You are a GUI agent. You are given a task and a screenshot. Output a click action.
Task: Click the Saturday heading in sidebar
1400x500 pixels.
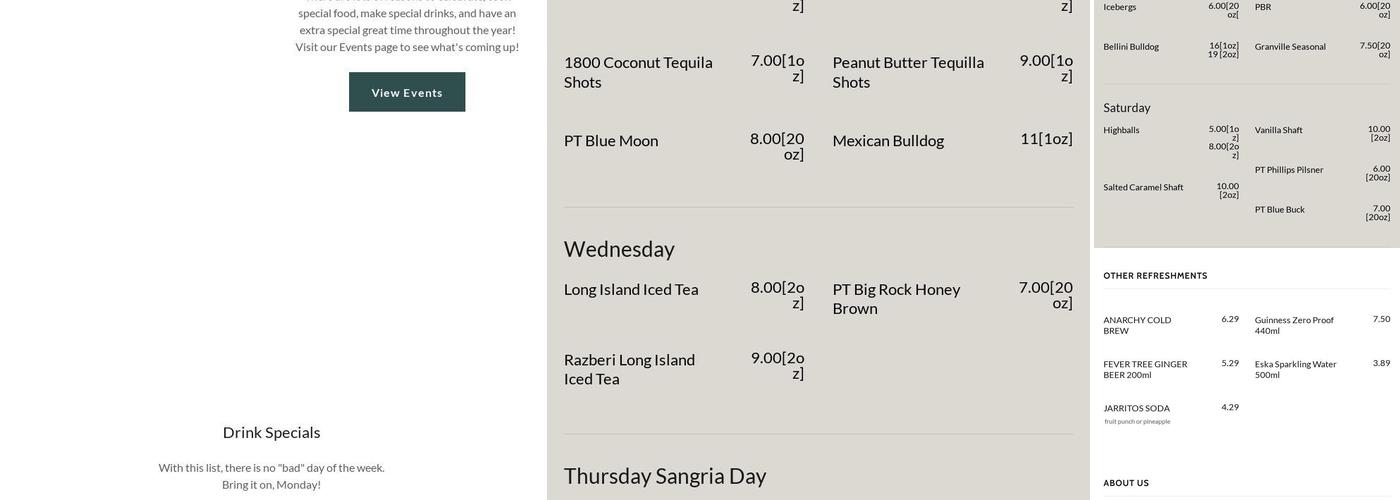pos(1127,108)
